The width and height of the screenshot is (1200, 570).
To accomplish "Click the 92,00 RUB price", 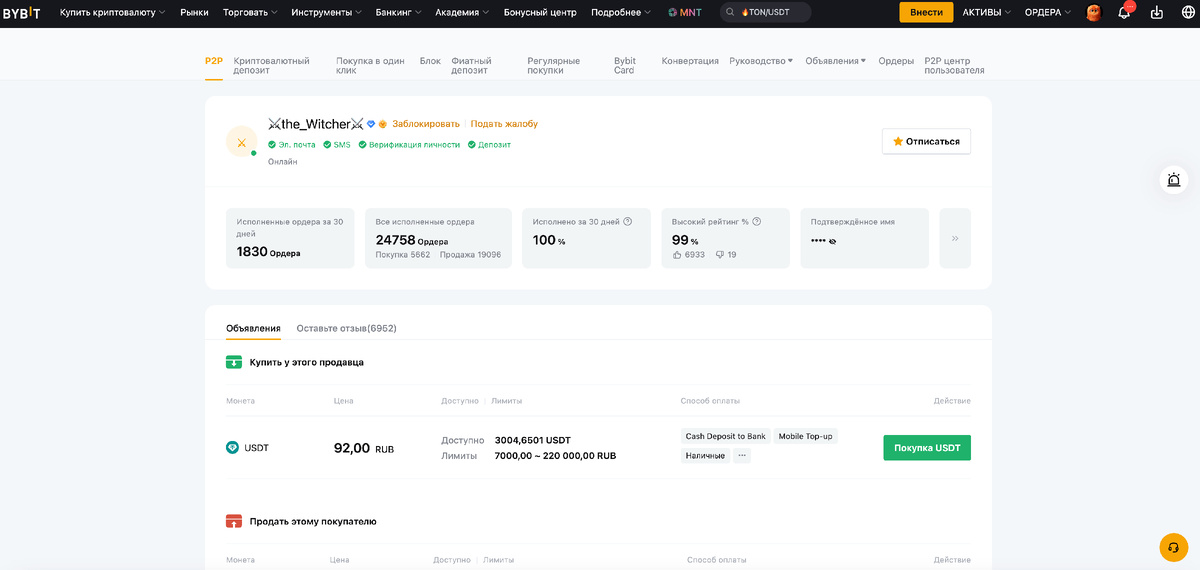I will [x=364, y=448].
